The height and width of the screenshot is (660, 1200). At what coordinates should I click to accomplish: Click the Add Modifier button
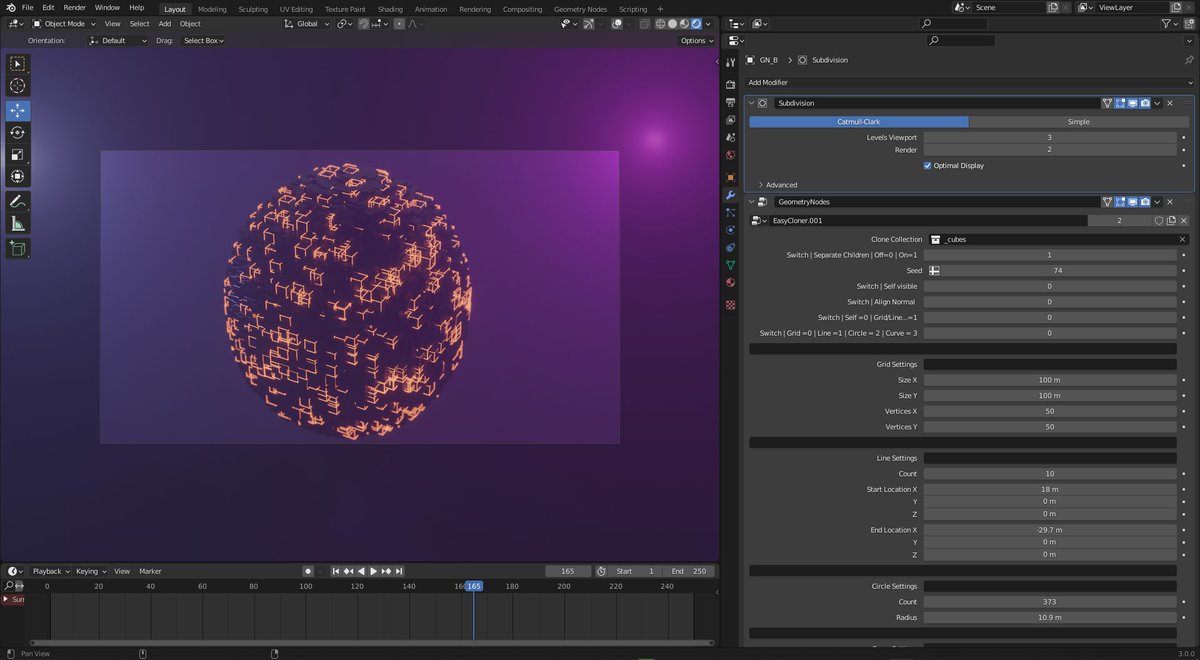[965, 81]
